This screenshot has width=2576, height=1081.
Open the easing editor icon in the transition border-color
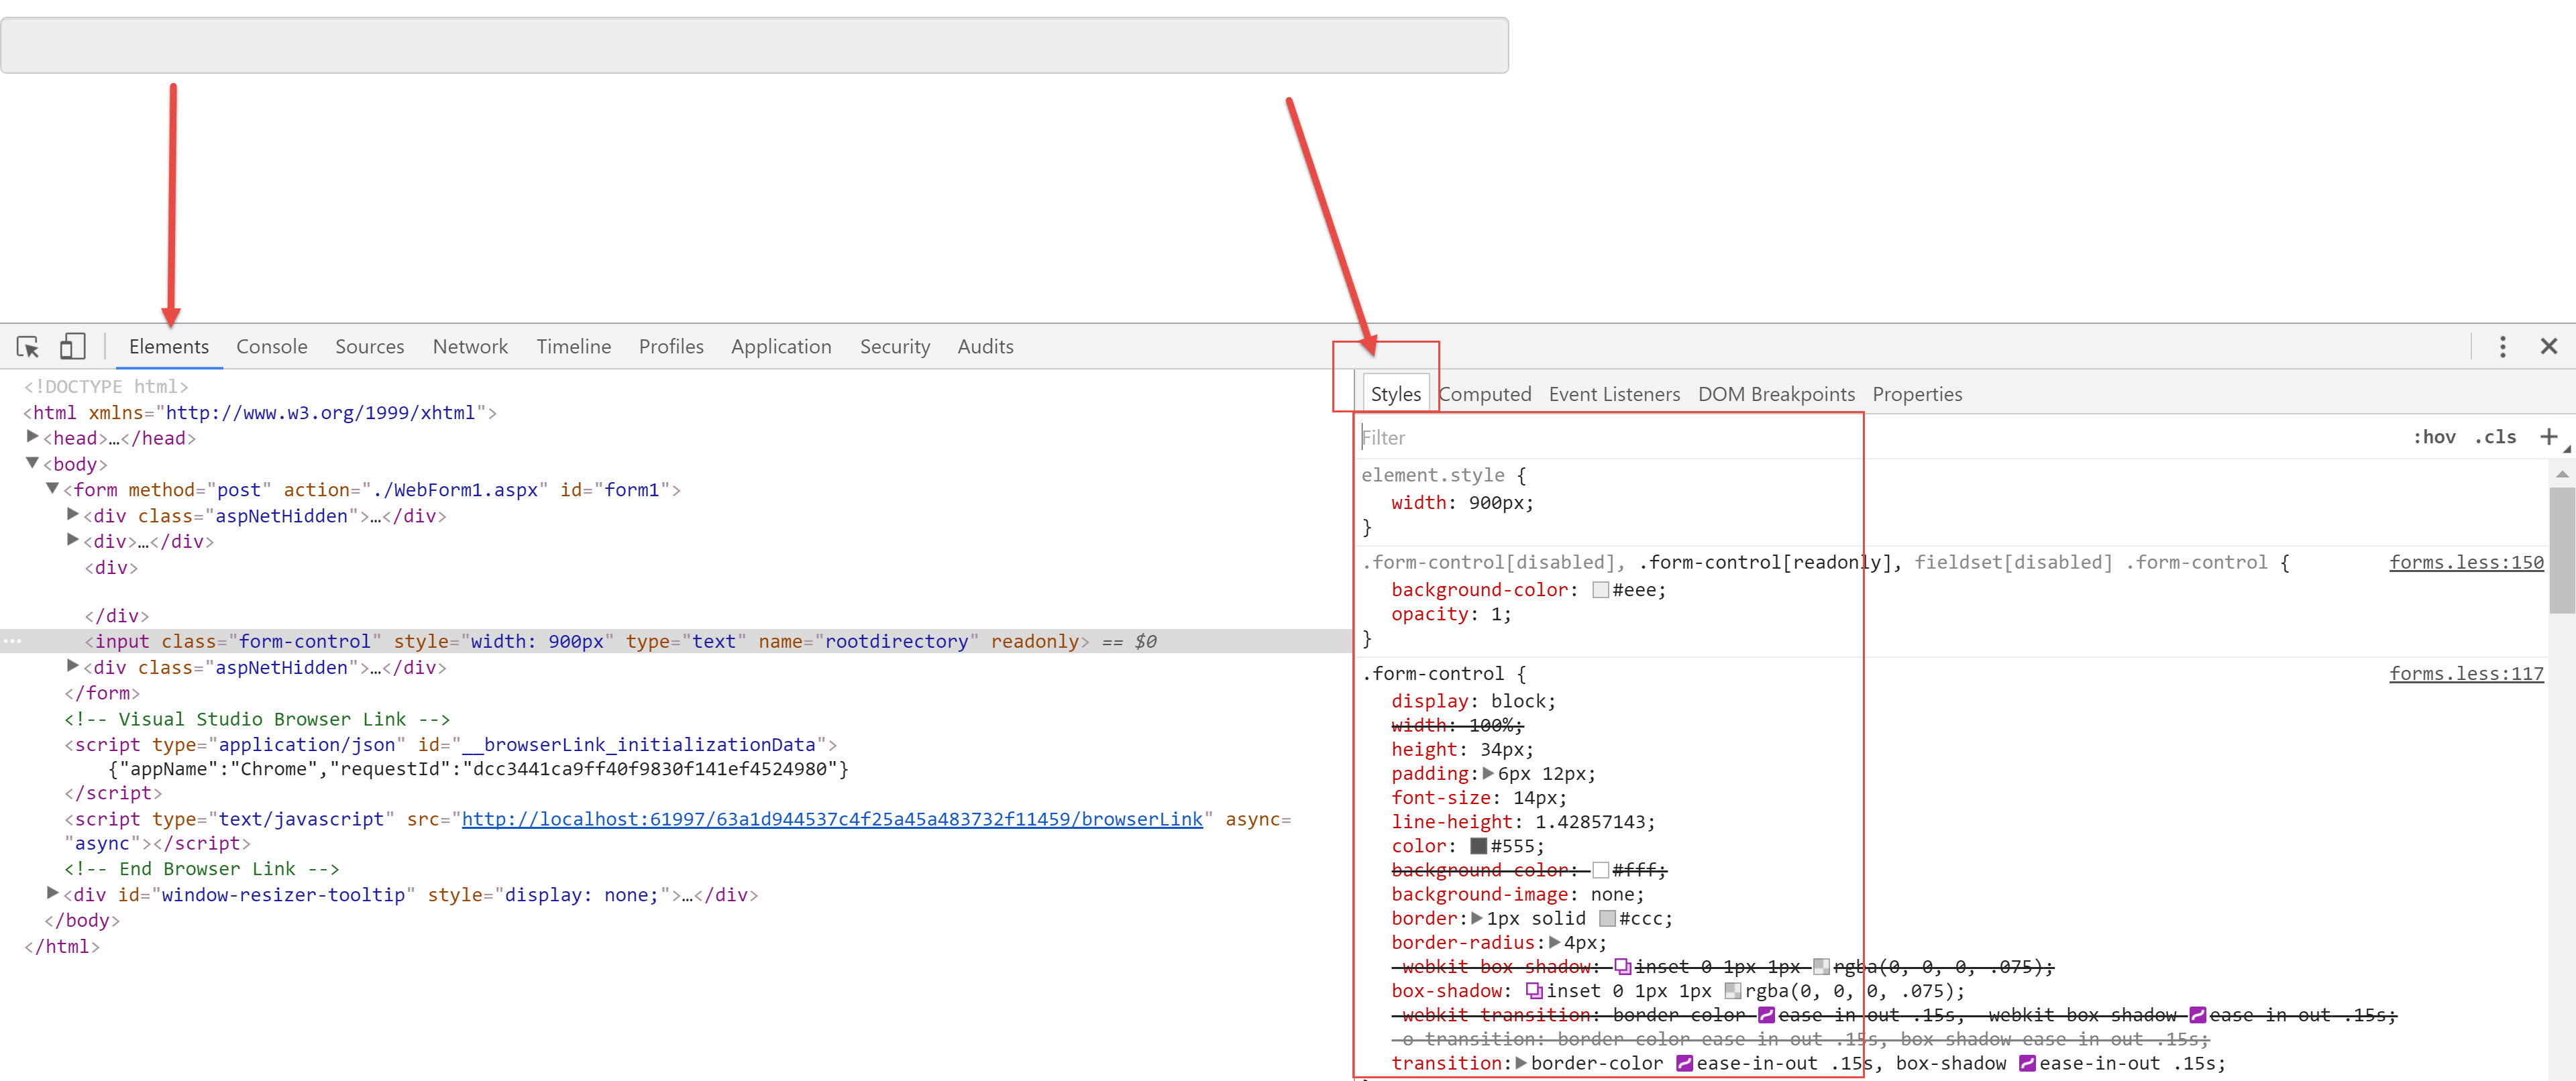point(1684,1064)
